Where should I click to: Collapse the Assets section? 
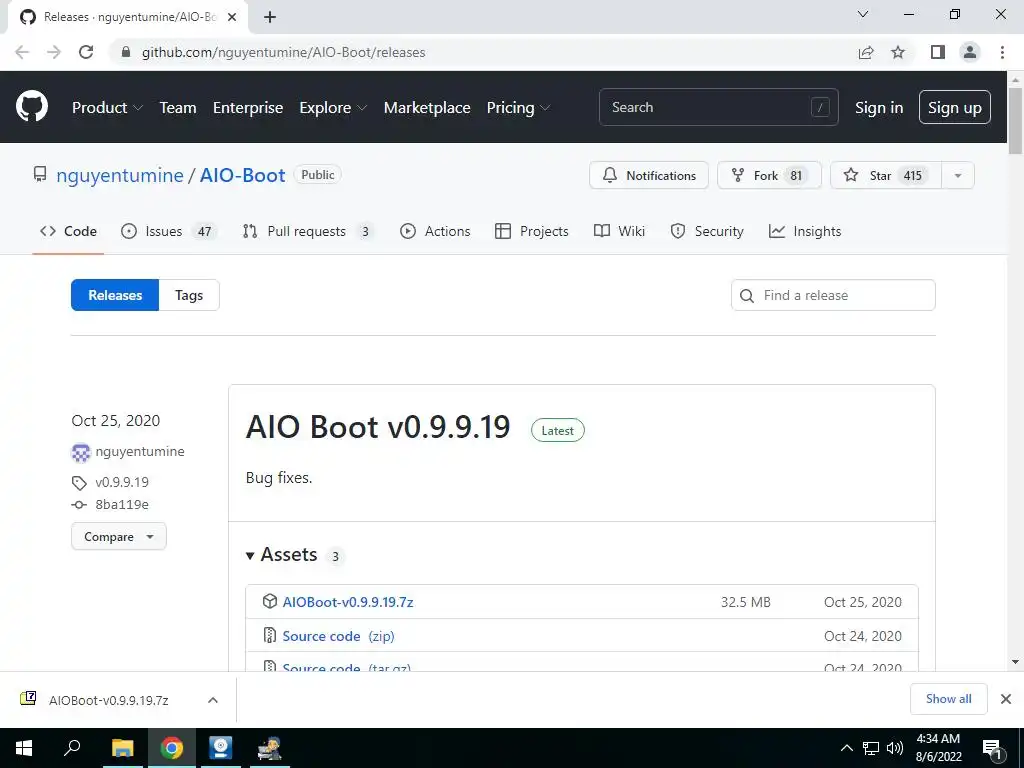[x=281, y=555]
